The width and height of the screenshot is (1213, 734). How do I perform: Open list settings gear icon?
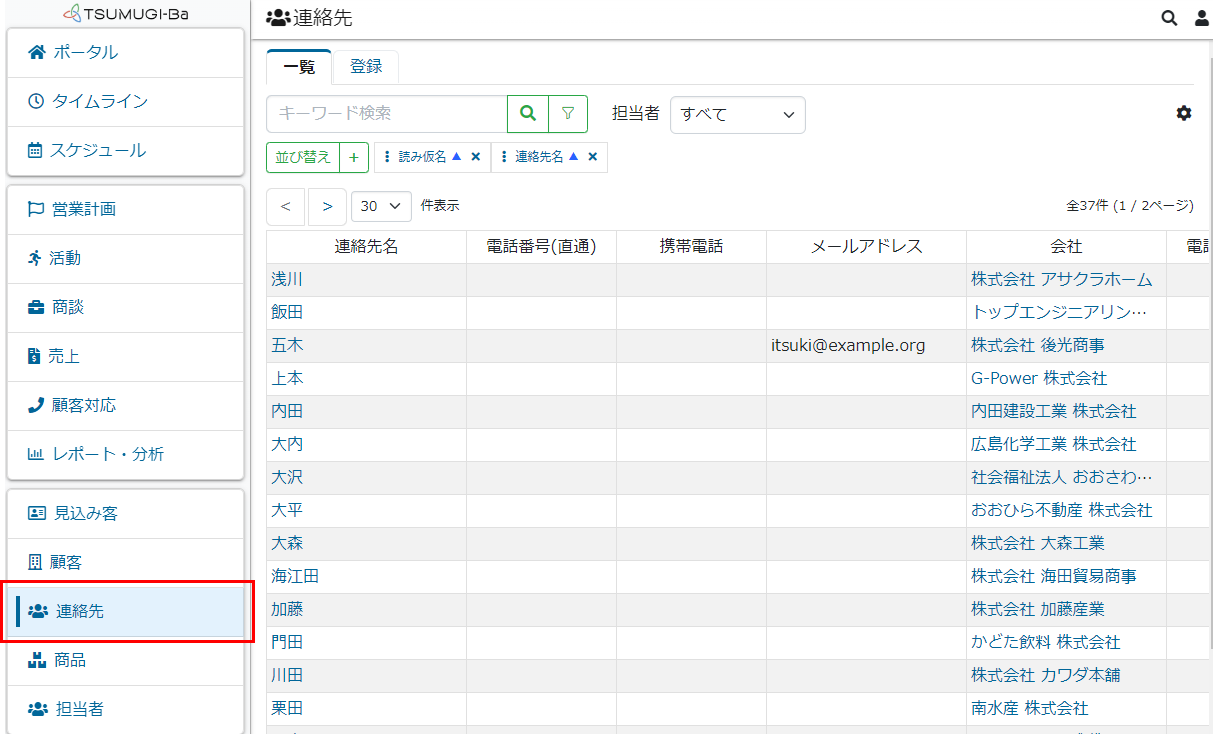pos(1184,113)
